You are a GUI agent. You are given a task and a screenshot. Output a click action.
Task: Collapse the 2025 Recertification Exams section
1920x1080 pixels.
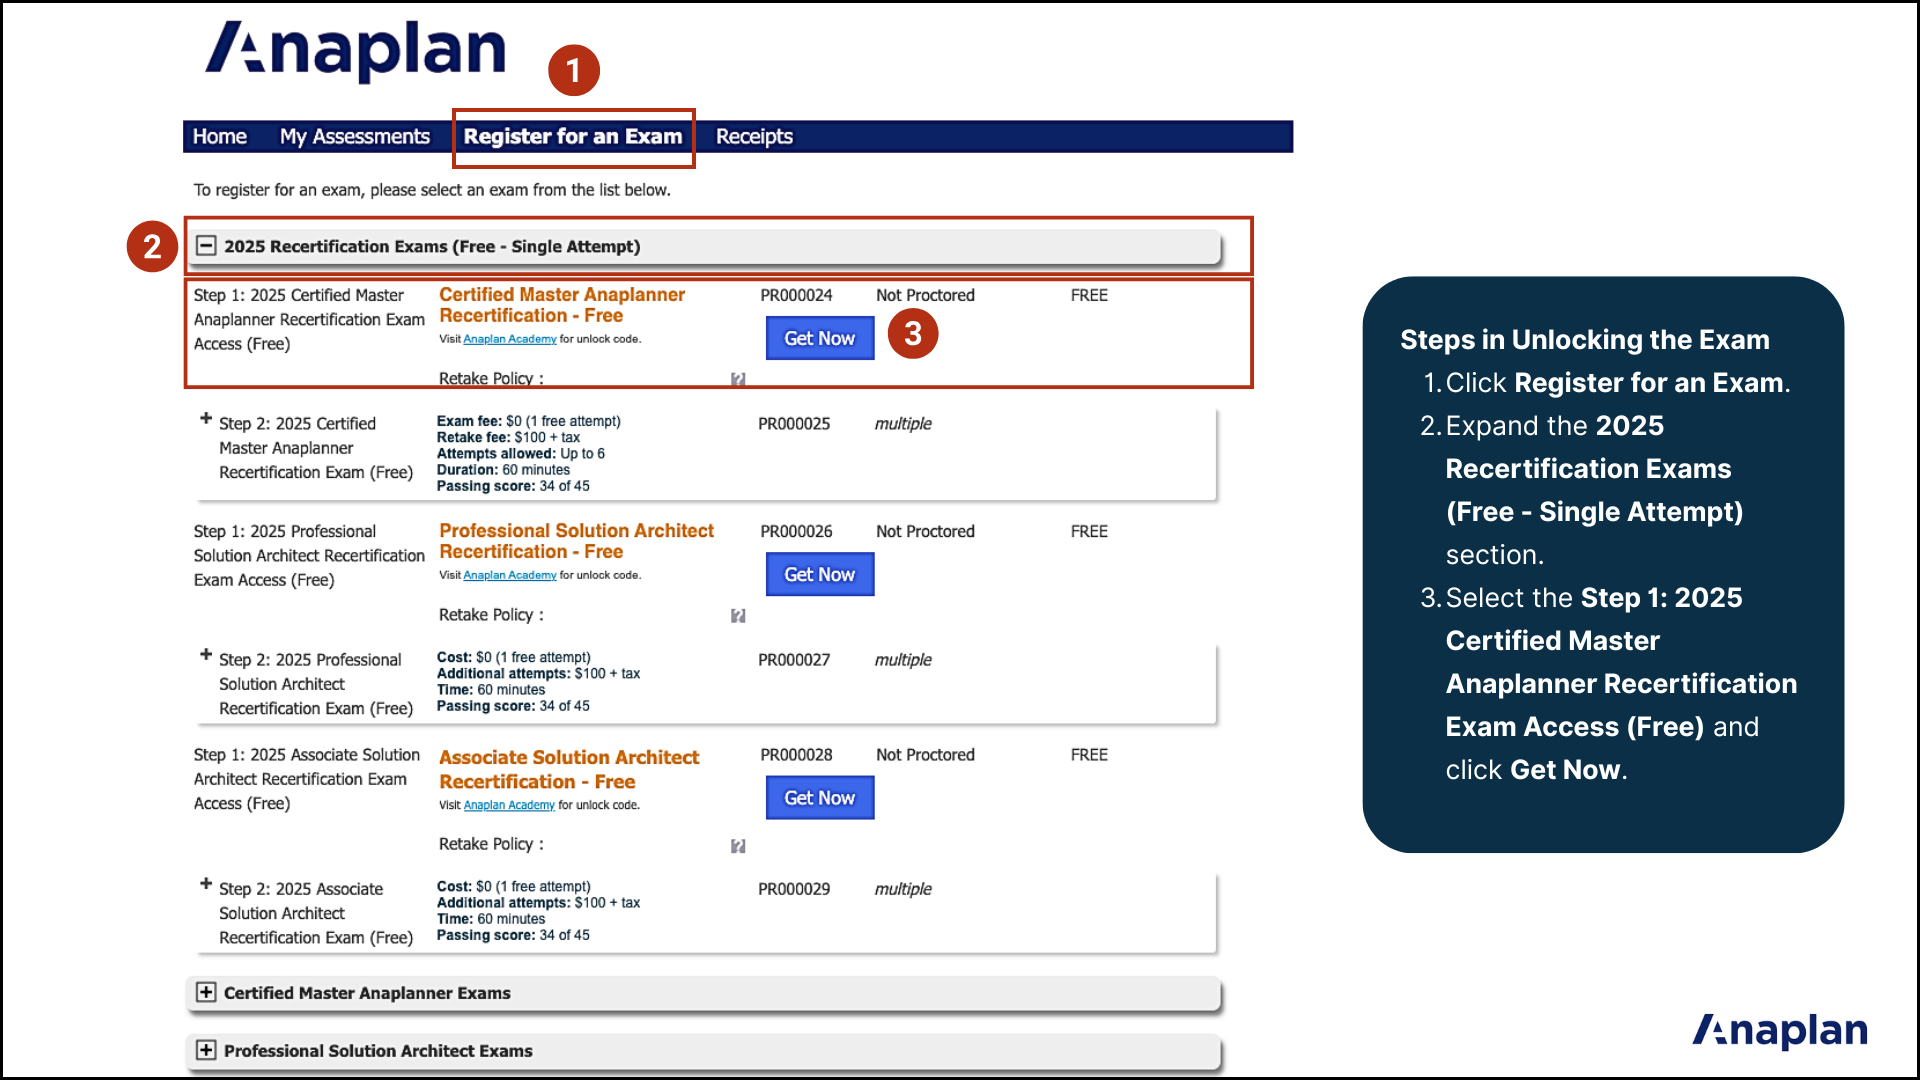[206, 246]
